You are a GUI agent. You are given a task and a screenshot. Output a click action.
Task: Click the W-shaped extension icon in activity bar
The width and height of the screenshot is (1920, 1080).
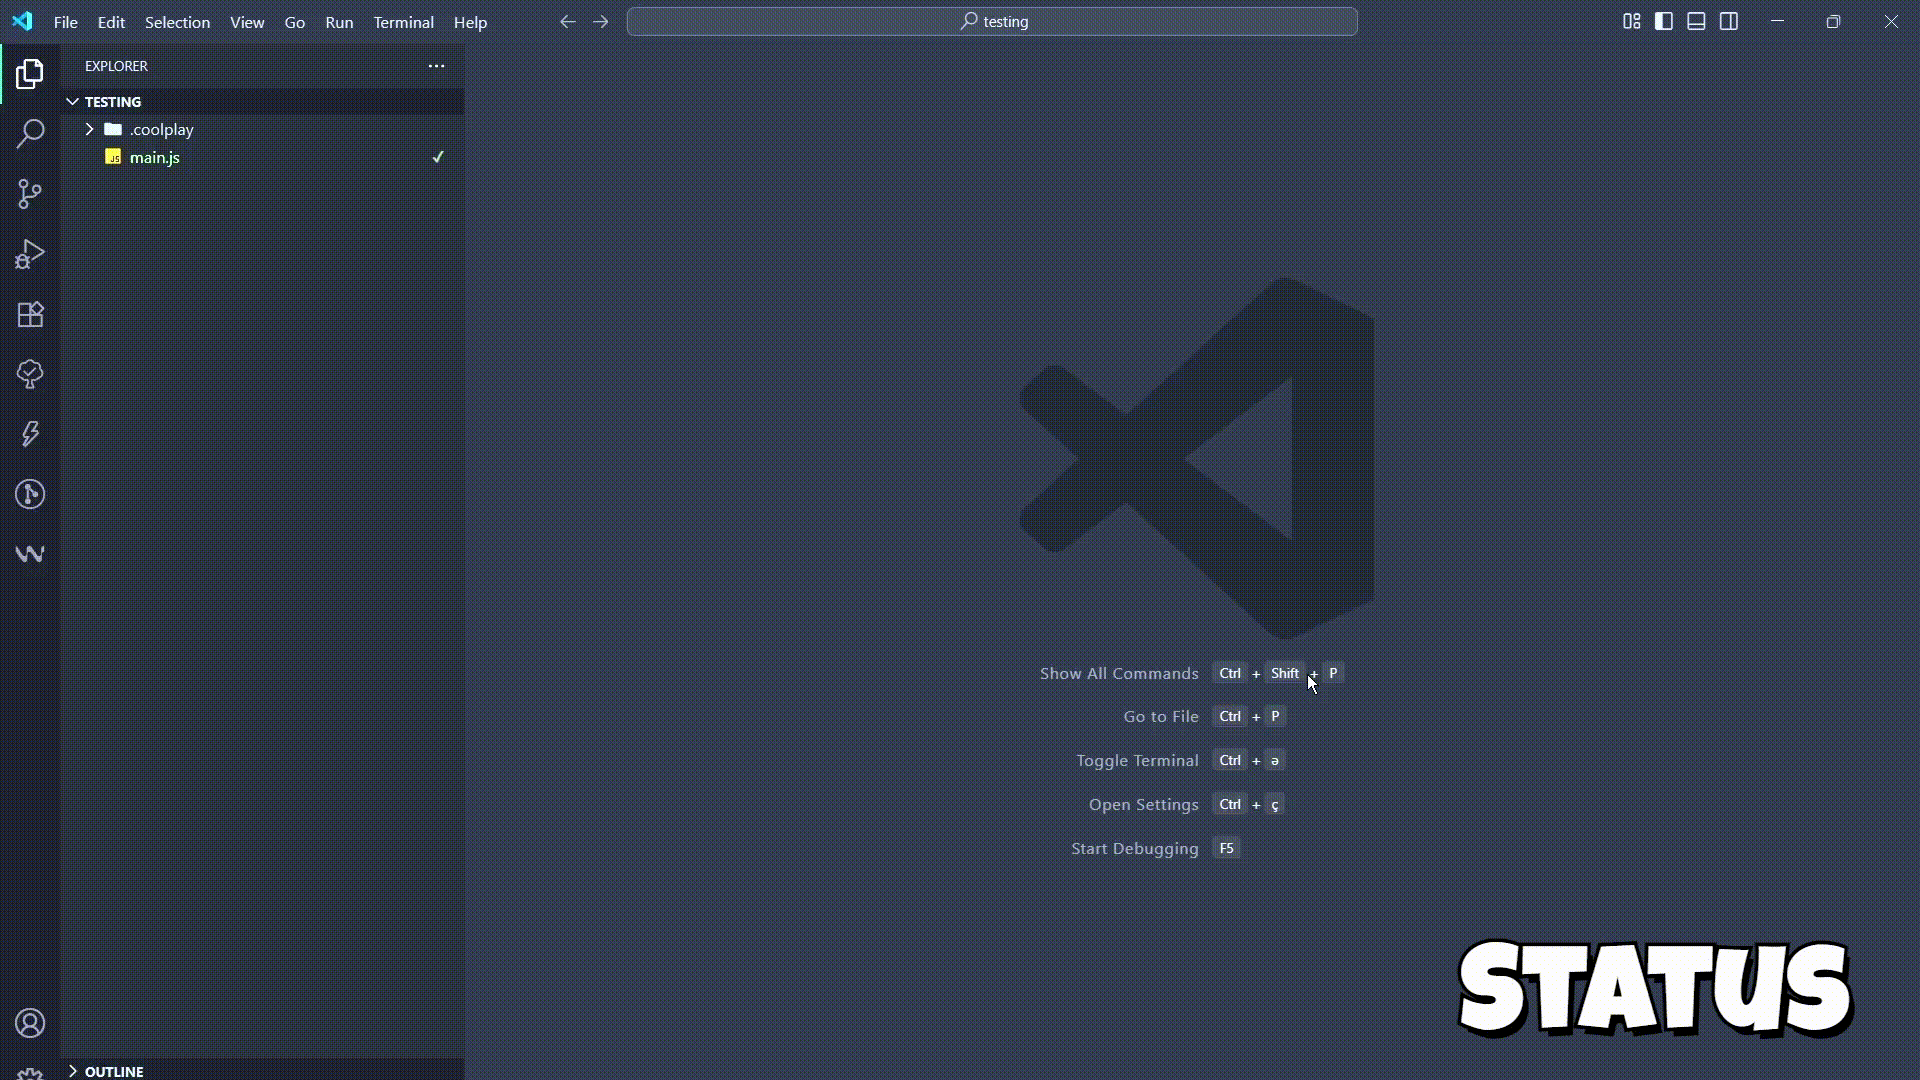point(30,554)
